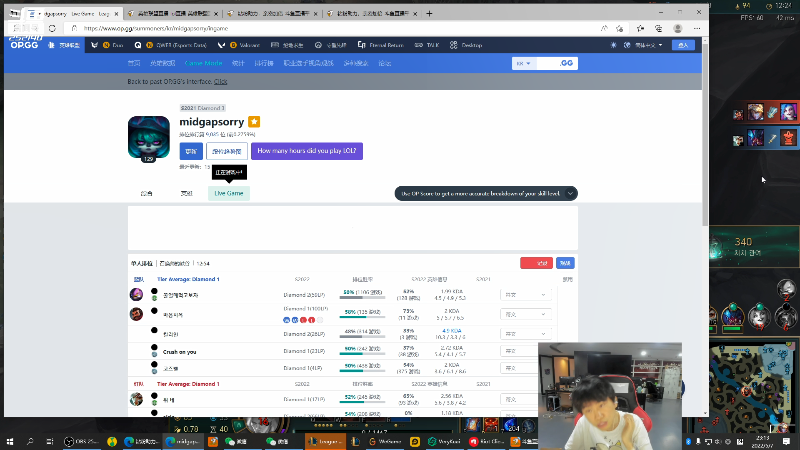Click the summoner search input field
Image resolution: width=800 pixels, height=450 pixels.
pos(546,63)
